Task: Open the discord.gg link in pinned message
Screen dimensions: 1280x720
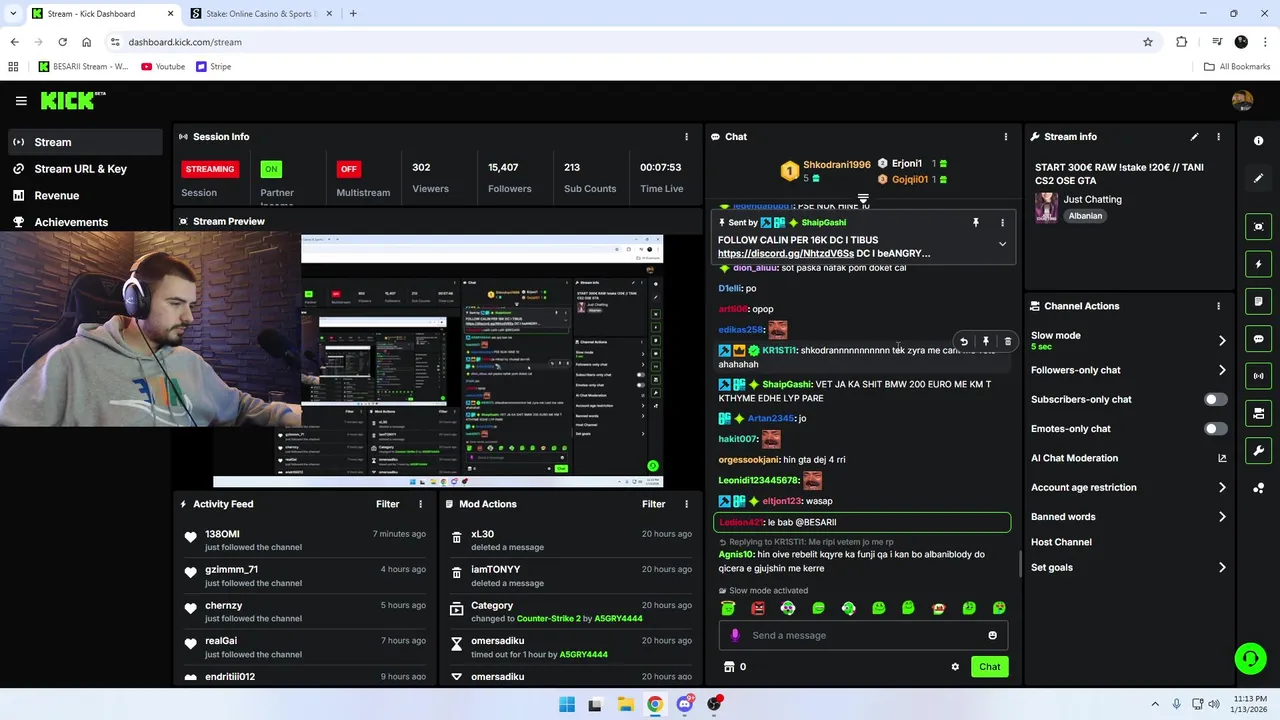Action: (x=786, y=254)
